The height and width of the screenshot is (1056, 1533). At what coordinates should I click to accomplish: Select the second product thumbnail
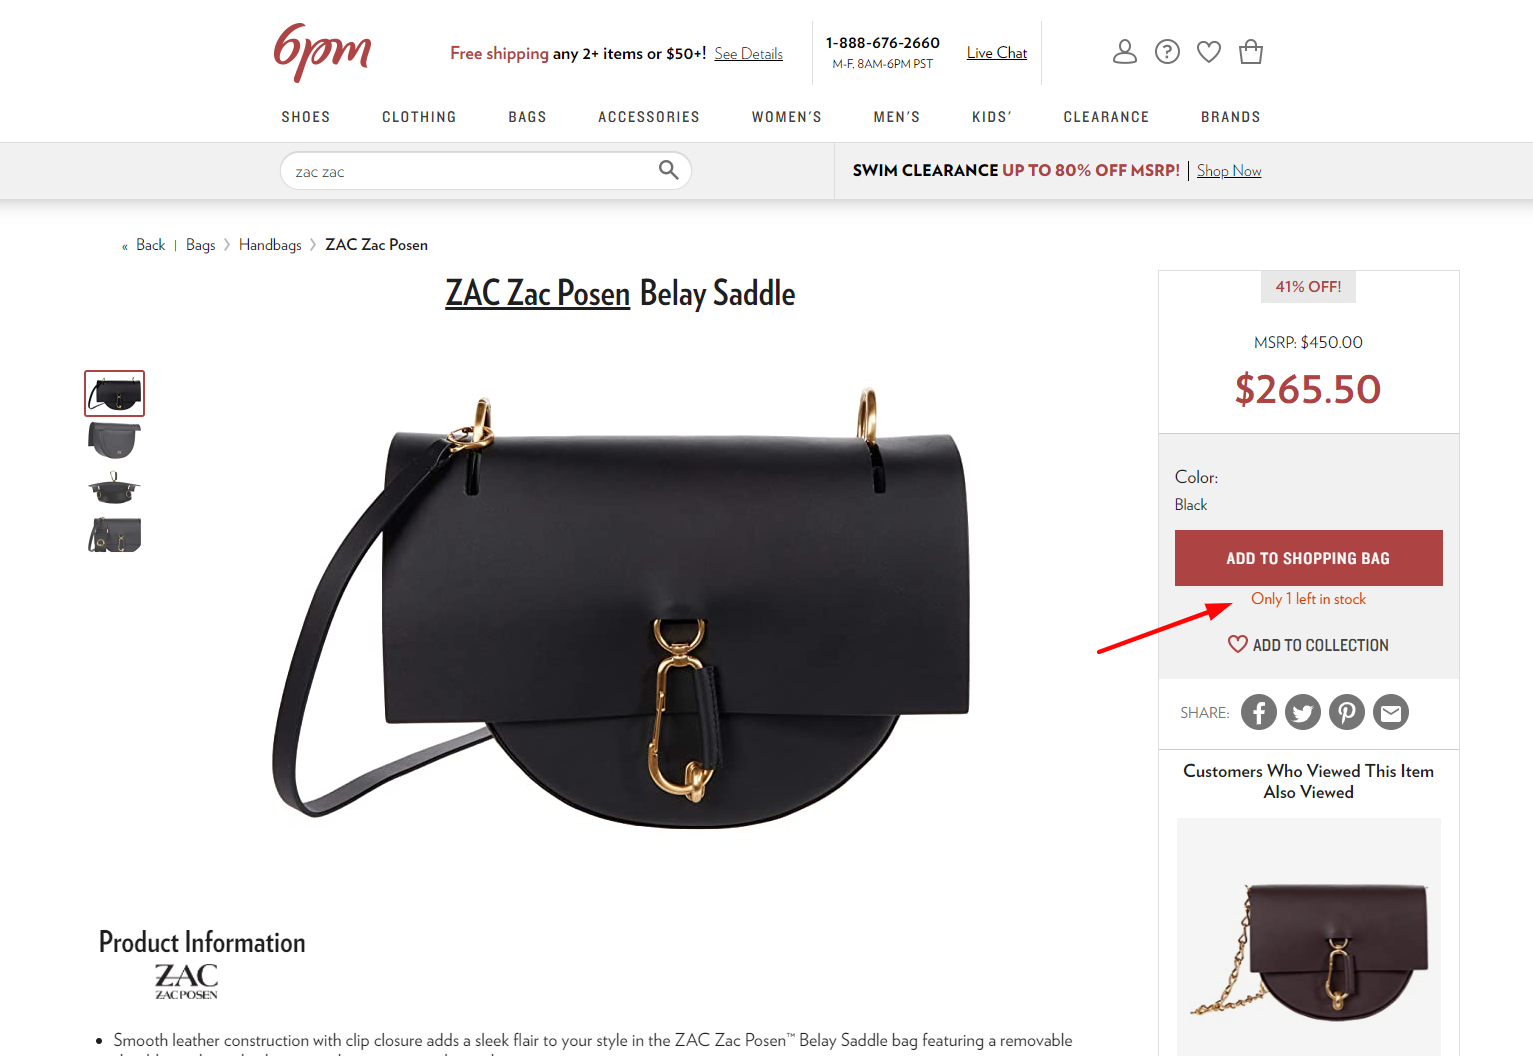pos(115,440)
